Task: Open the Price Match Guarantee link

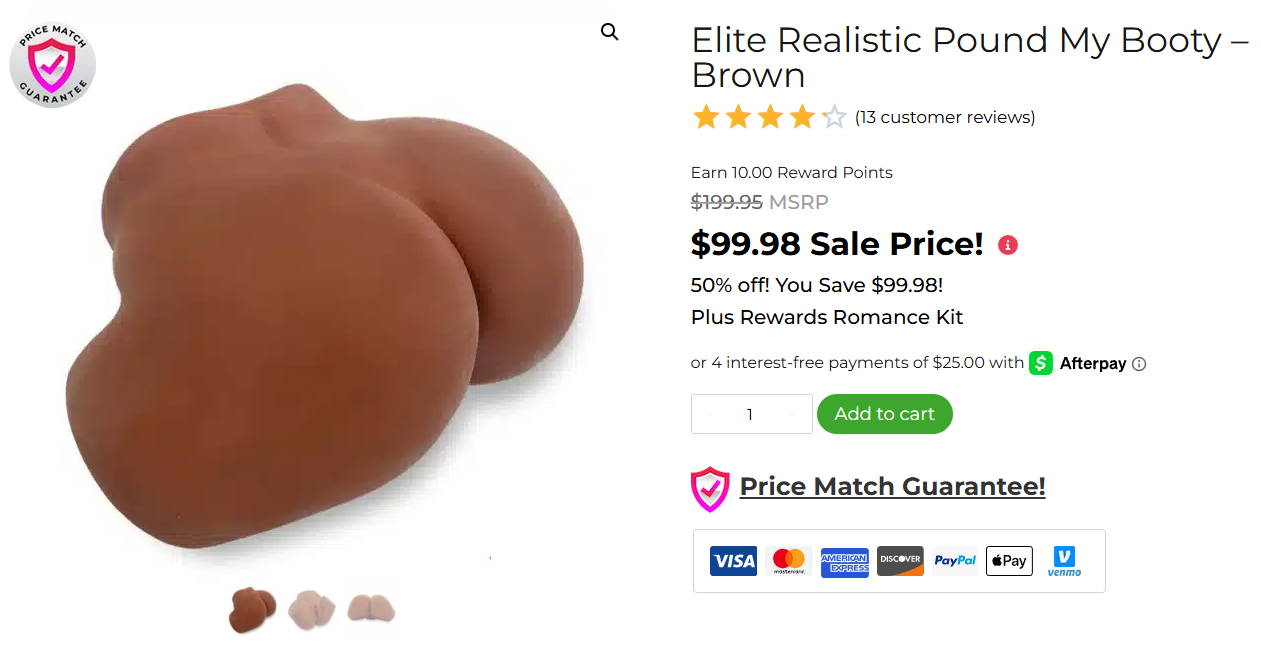Action: [x=892, y=487]
